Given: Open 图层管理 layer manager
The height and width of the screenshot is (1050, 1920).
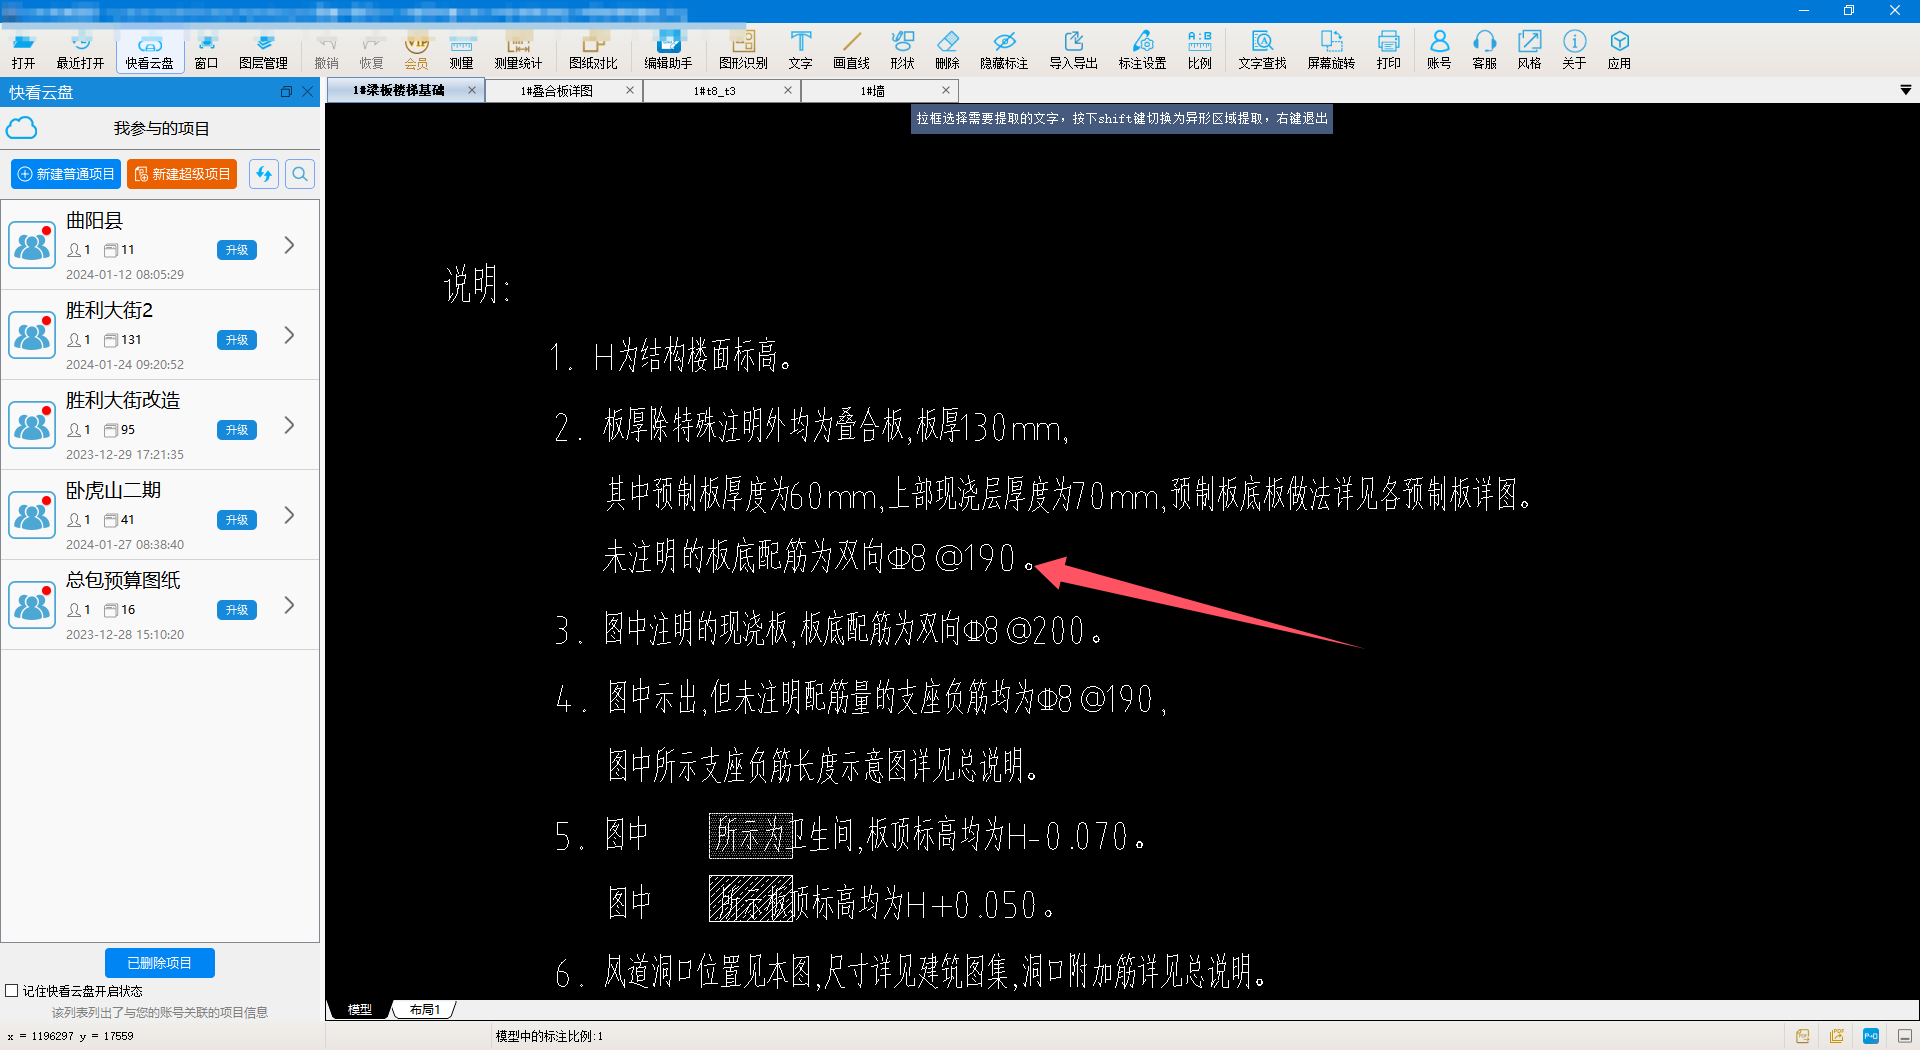Looking at the screenshot, I should click(x=263, y=50).
